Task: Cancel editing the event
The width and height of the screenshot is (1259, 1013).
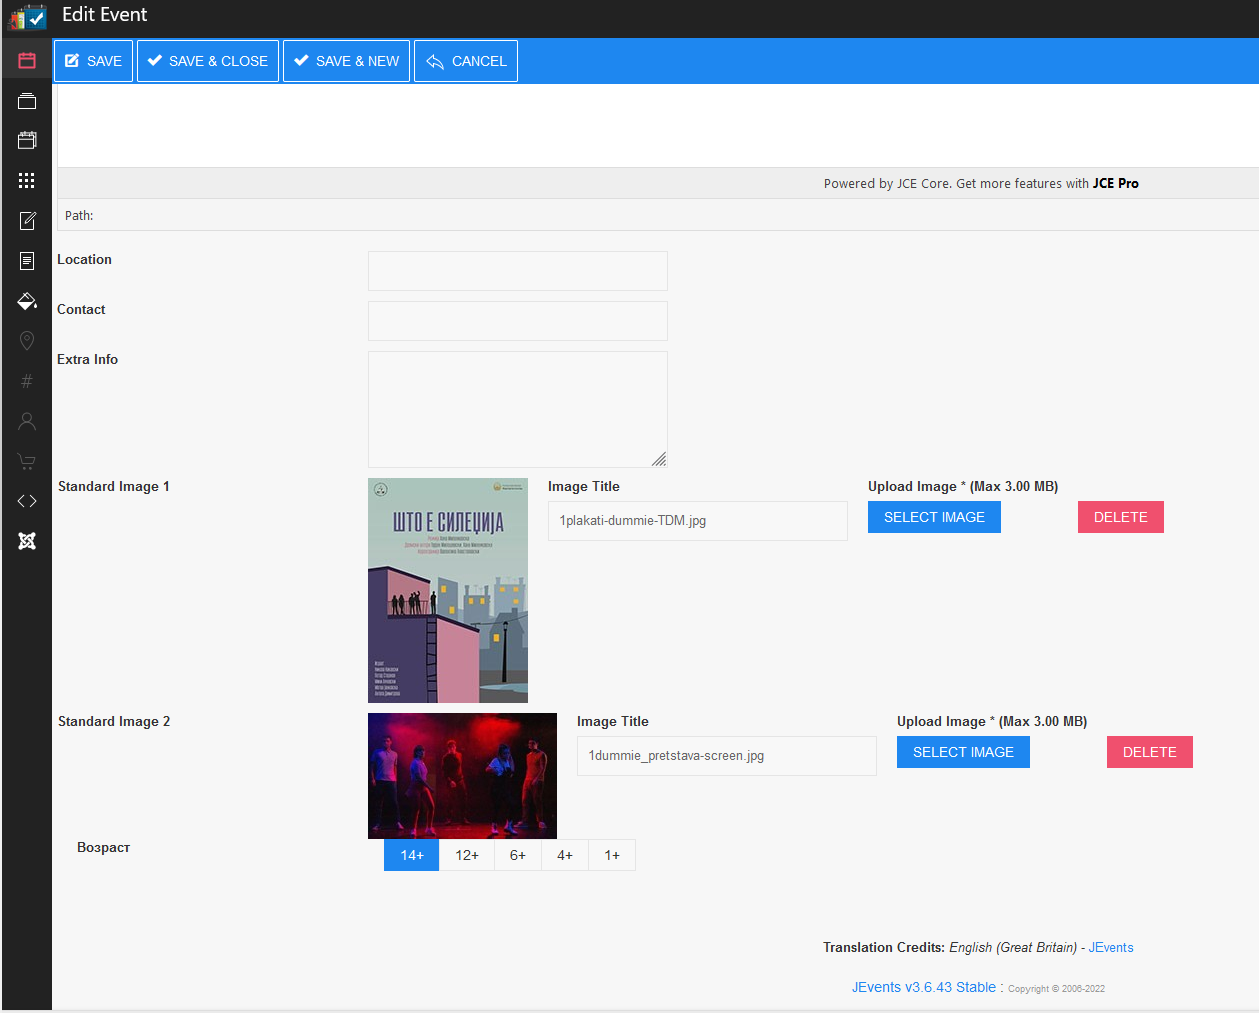Action: [466, 61]
